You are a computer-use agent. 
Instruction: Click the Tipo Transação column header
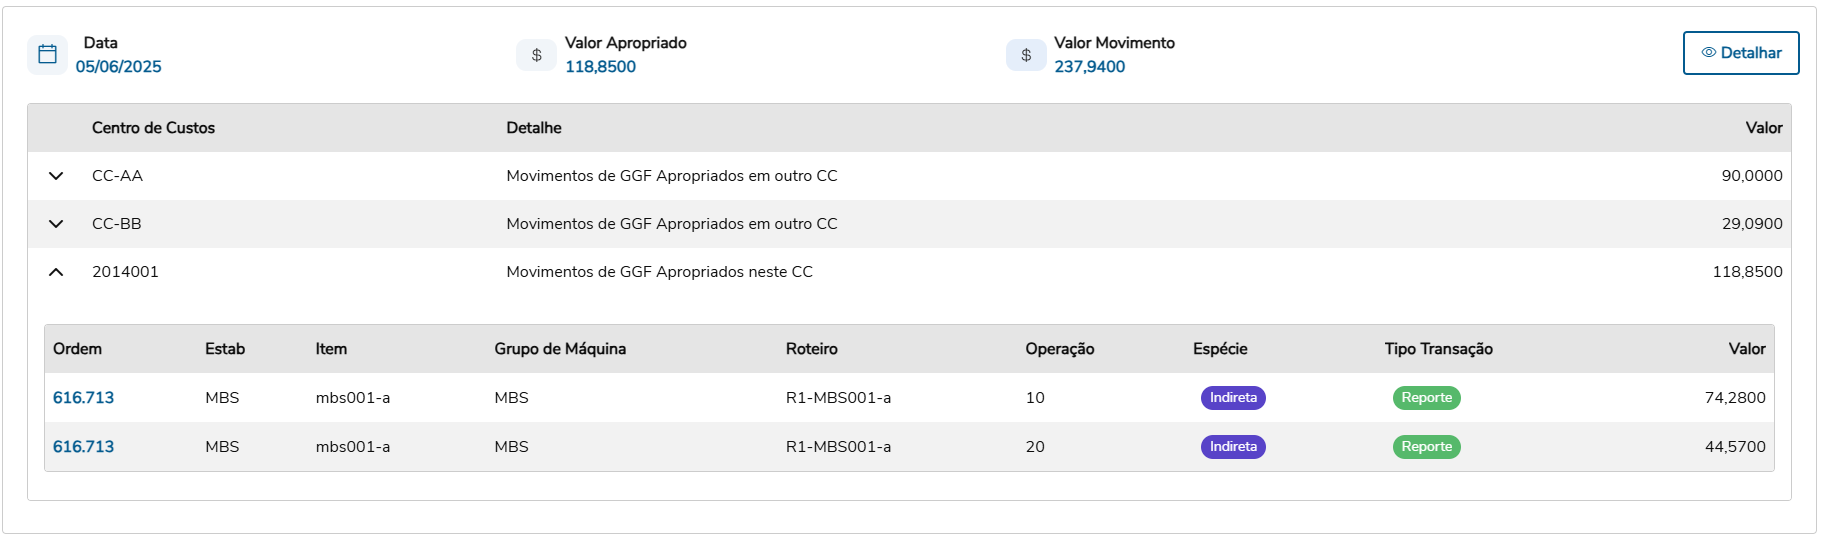tap(1438, 349)
